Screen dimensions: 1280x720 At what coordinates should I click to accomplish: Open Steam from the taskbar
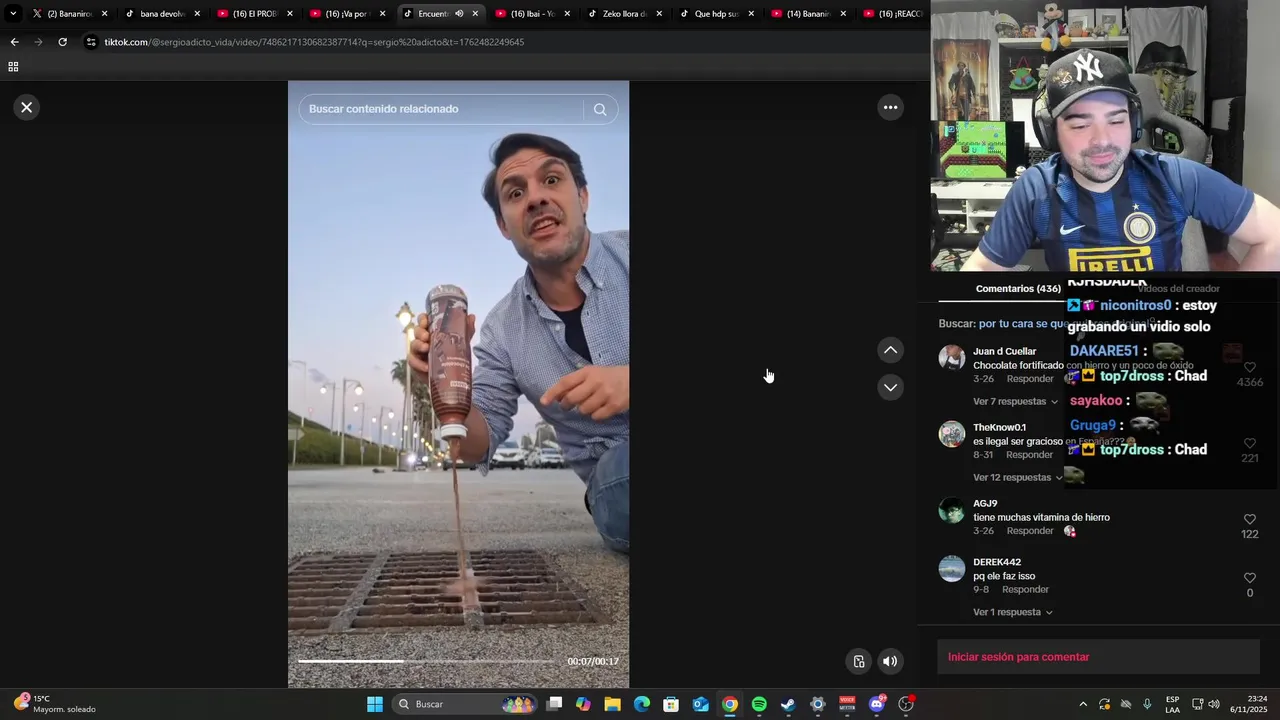(x=788, y=704)
